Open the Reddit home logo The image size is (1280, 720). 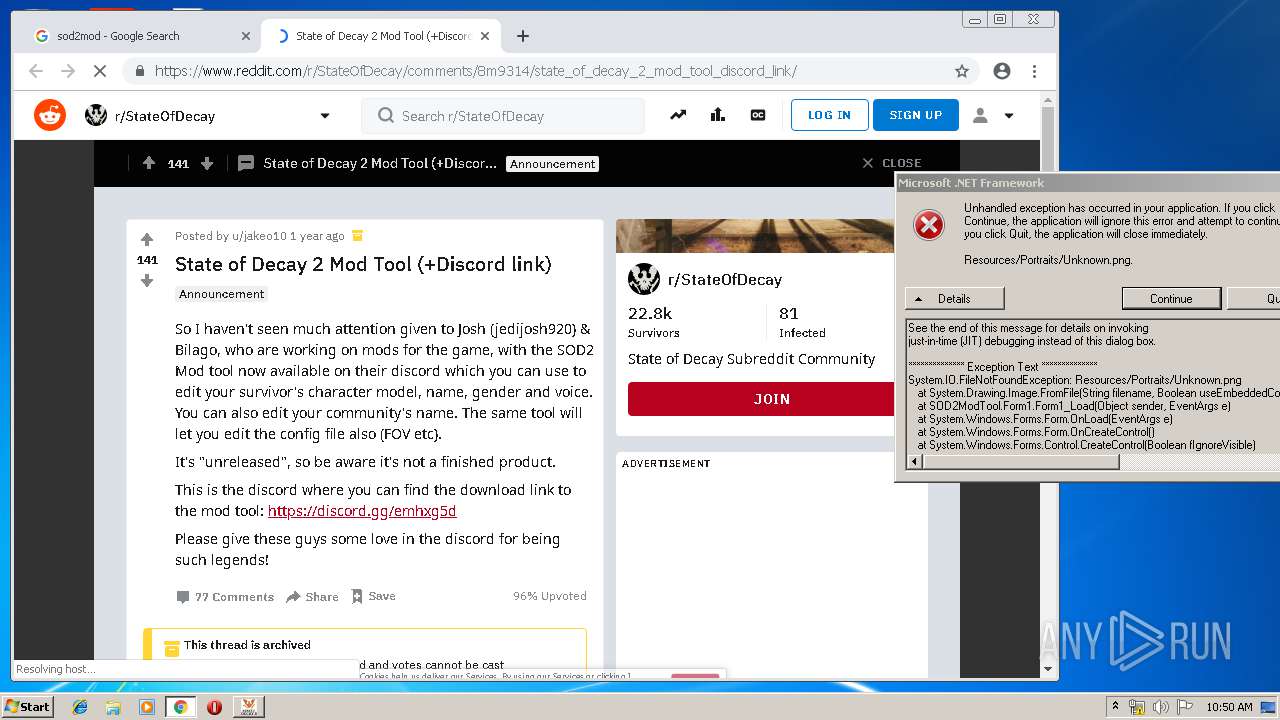click(x=49, y=115)
